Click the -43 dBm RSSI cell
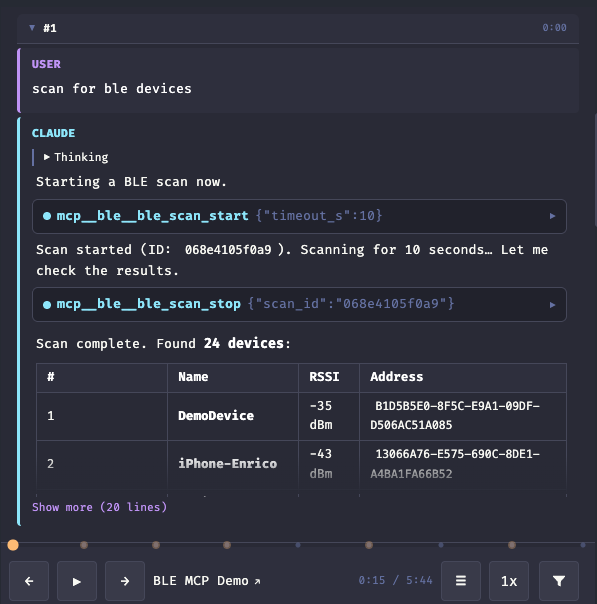Screen dimensions: 597x604 [329, 464]
